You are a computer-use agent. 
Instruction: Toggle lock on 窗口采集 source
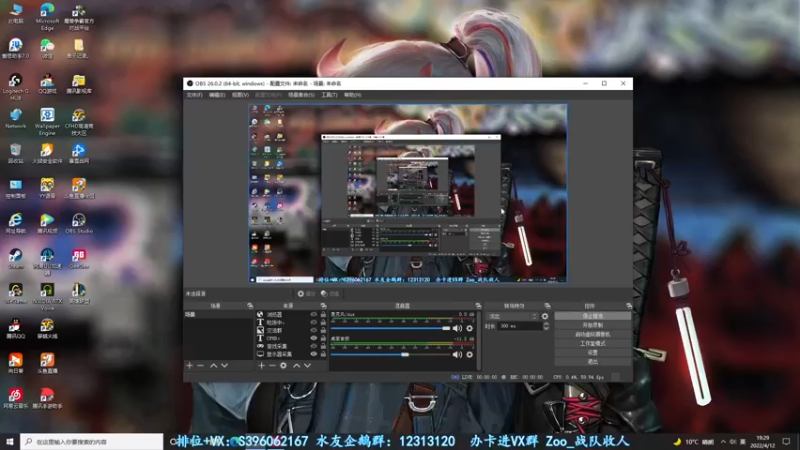[323, 346]
